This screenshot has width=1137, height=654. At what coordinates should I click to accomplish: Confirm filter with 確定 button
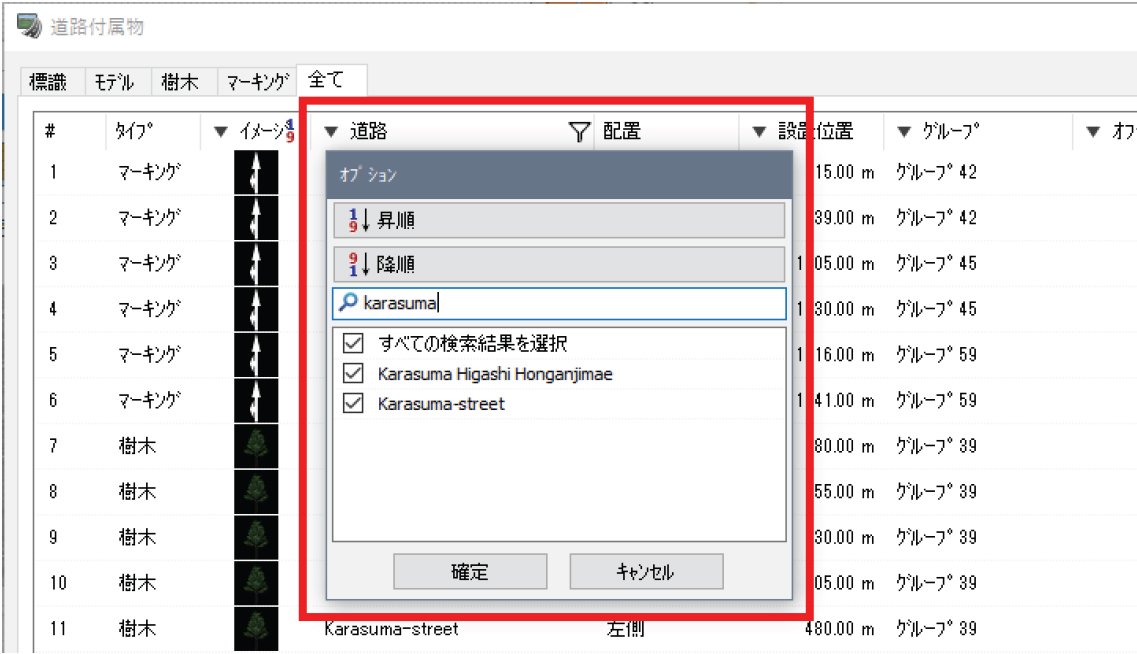470,572
